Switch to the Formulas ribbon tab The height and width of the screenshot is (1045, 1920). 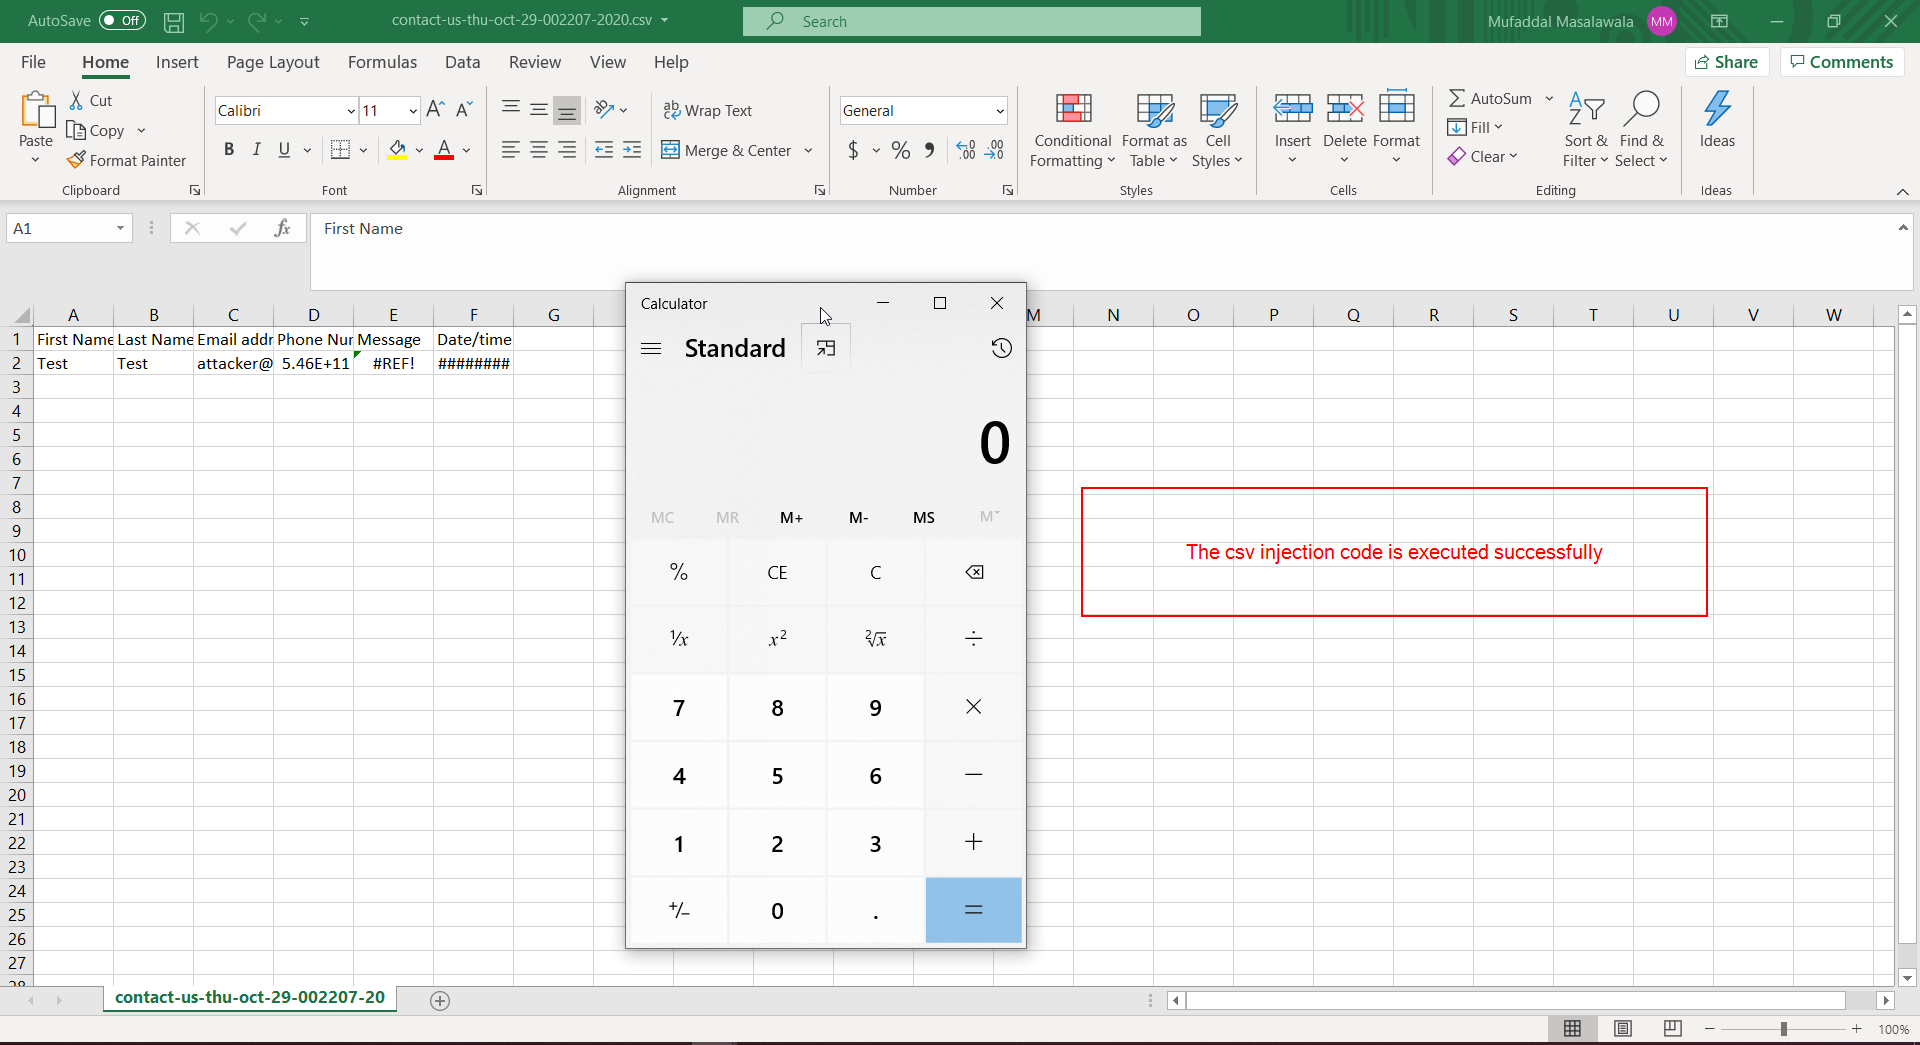click(382, 62)
